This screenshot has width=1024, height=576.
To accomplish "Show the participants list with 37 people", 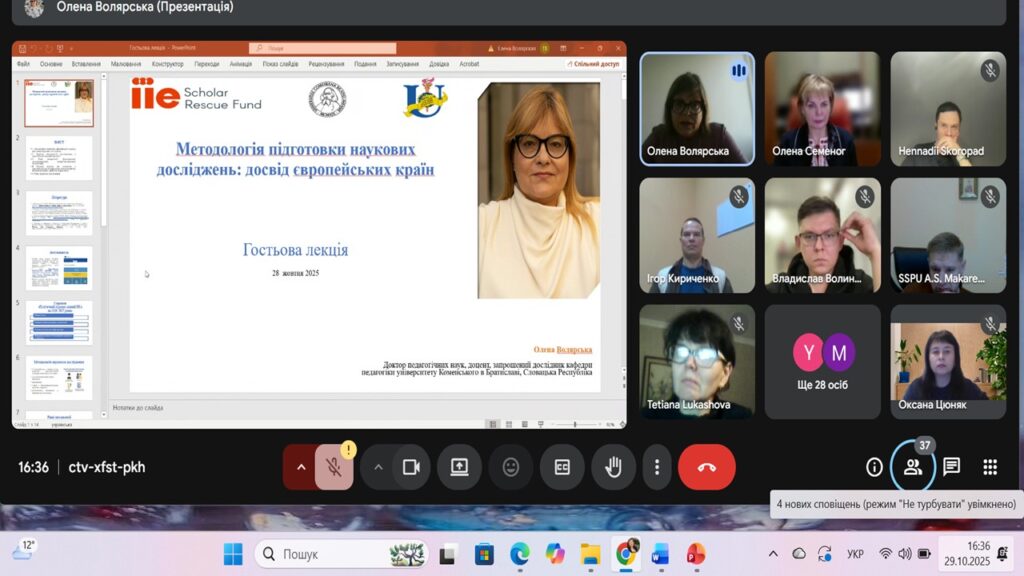I will 912,467.
